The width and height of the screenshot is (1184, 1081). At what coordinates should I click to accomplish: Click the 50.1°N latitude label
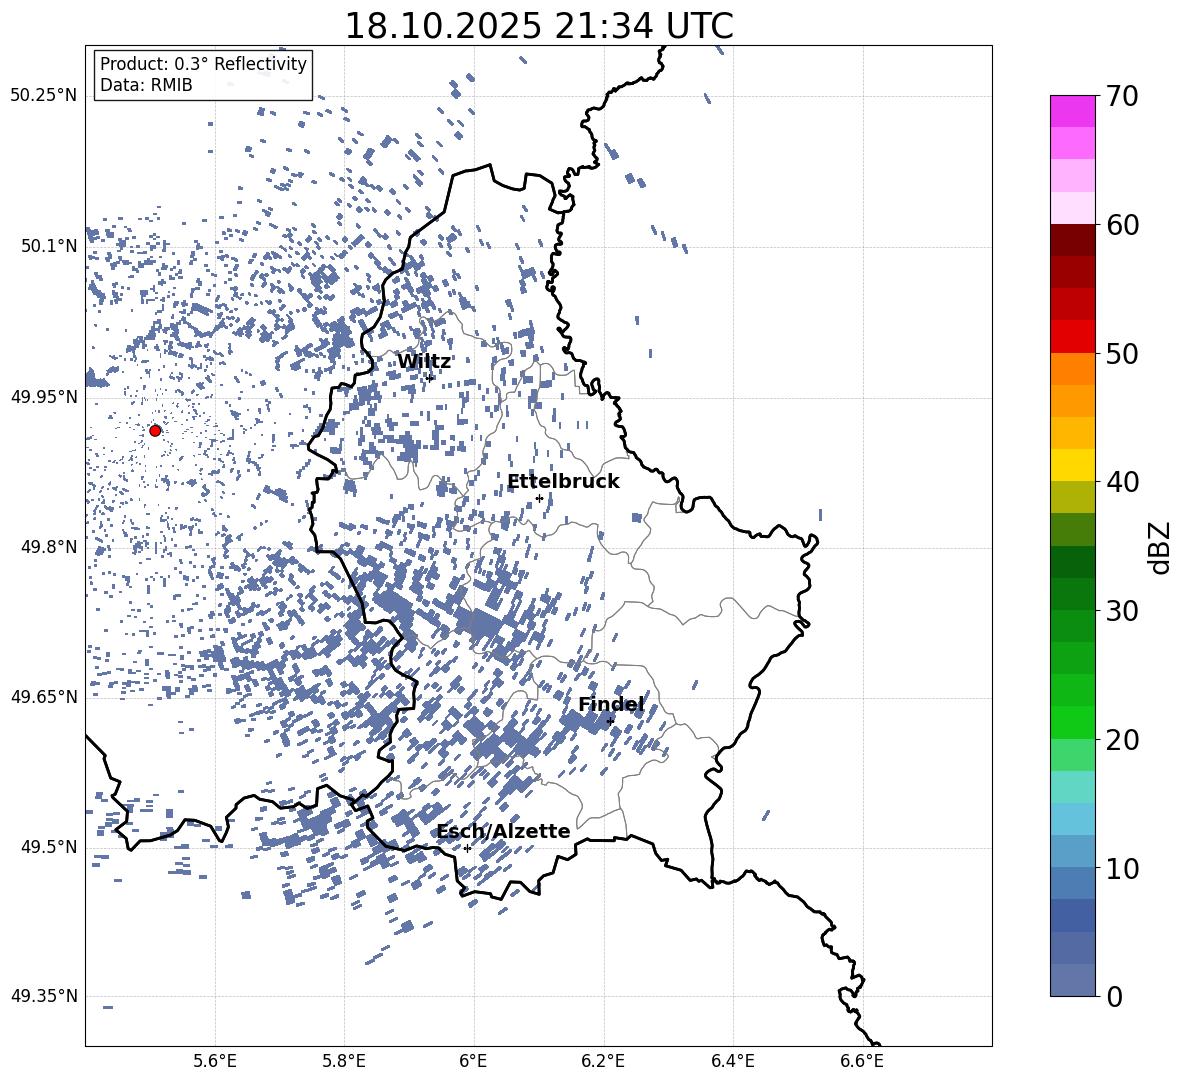[x=50, y=246]
